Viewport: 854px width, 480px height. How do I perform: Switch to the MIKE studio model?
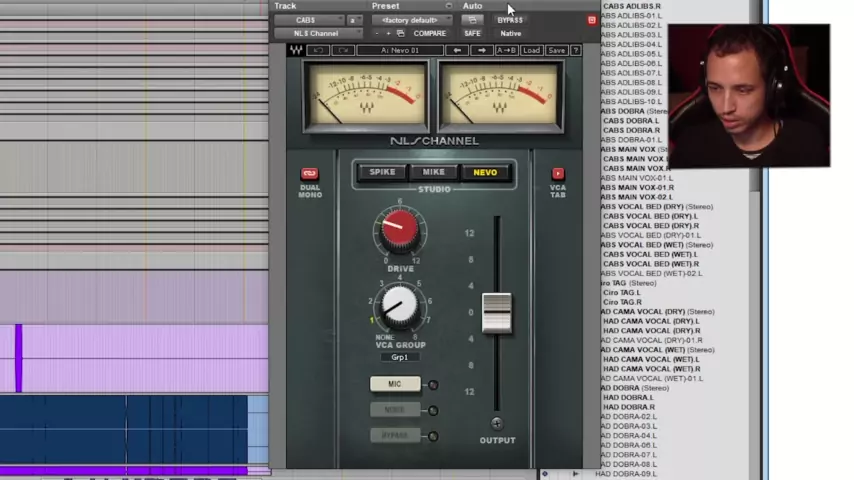click(x=434, y=172)
